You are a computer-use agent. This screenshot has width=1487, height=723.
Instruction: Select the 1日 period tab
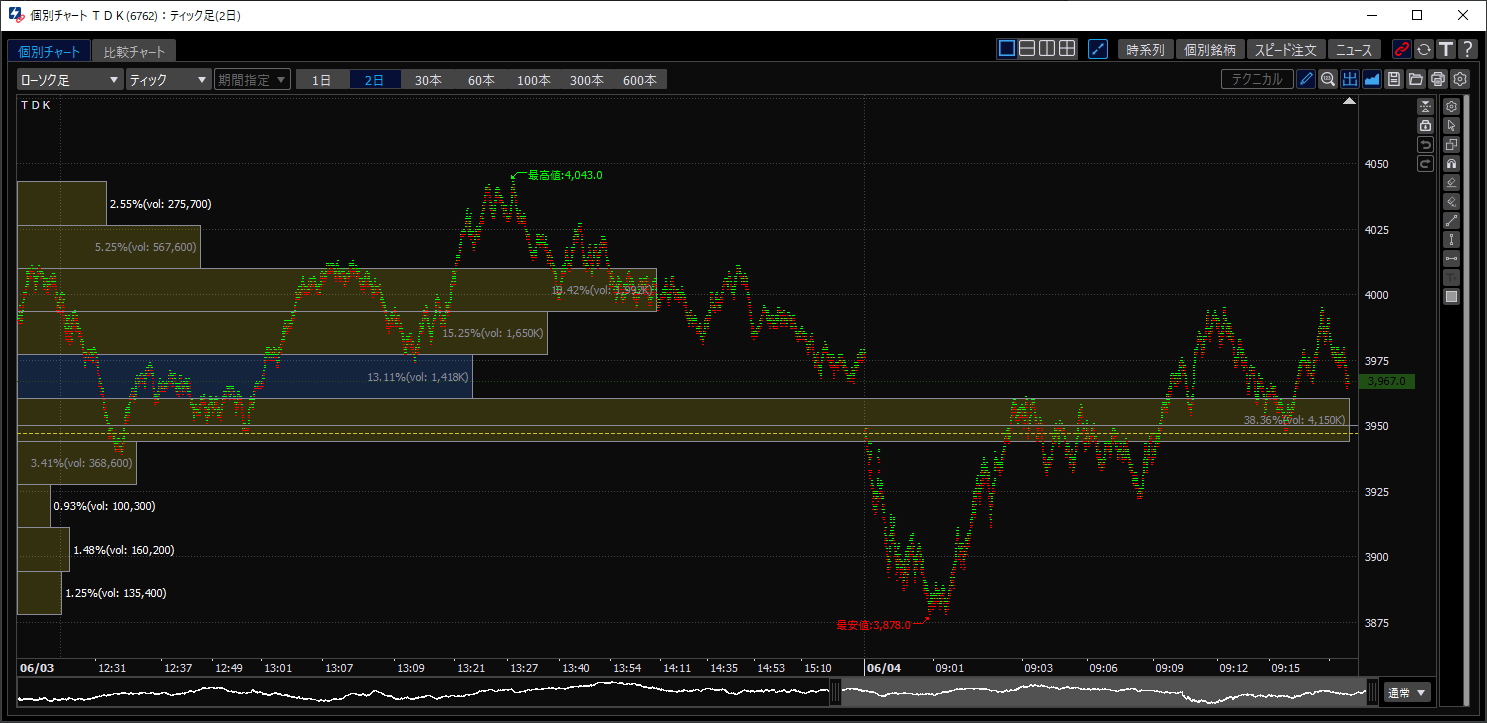tap(322, 80)
